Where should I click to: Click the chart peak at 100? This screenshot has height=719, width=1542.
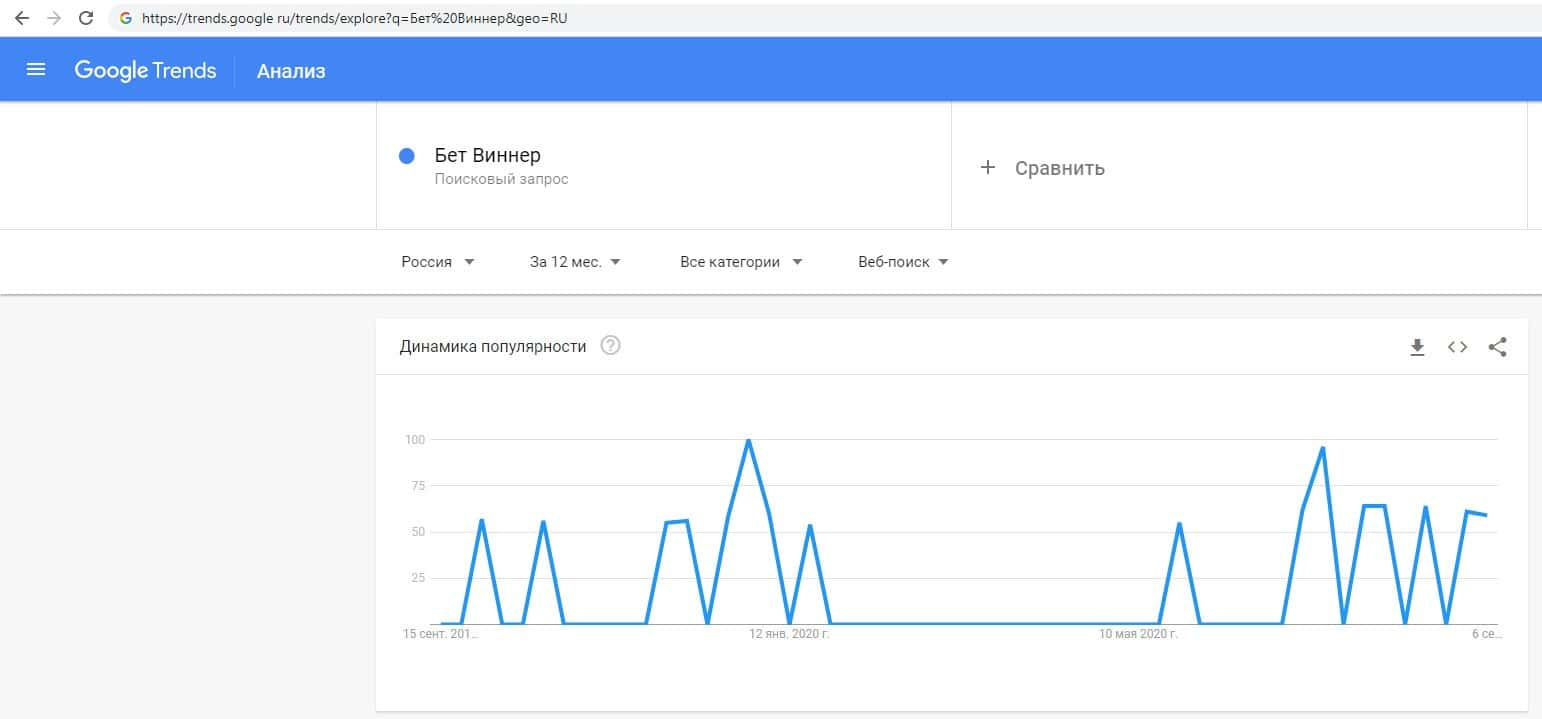click(748, 440)
